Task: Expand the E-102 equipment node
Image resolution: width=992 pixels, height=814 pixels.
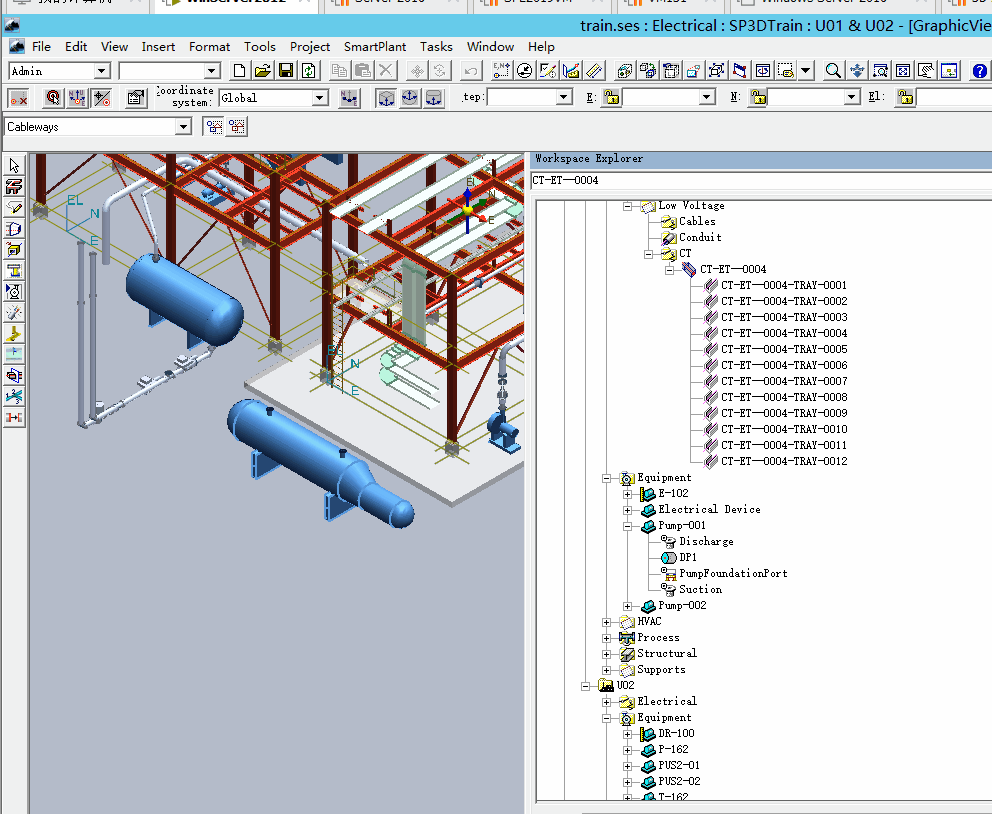Action: pyautogui.click(x=628, y=494)
